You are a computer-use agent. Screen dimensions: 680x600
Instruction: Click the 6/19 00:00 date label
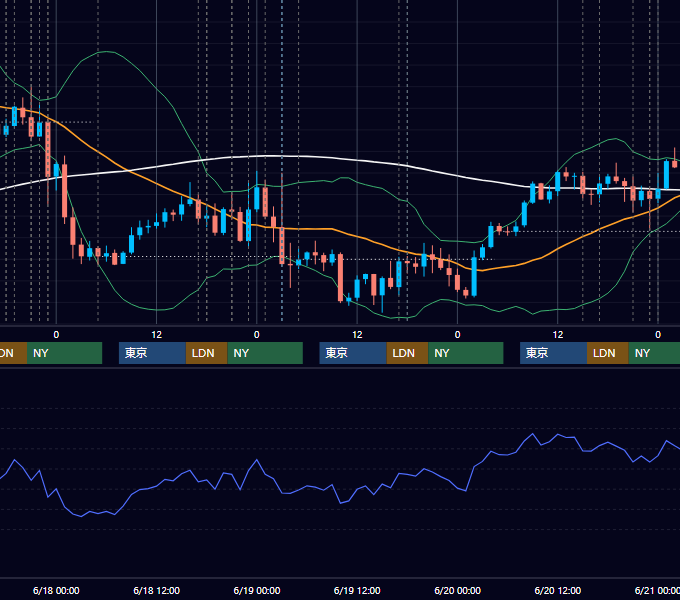[x=257, y=590]
